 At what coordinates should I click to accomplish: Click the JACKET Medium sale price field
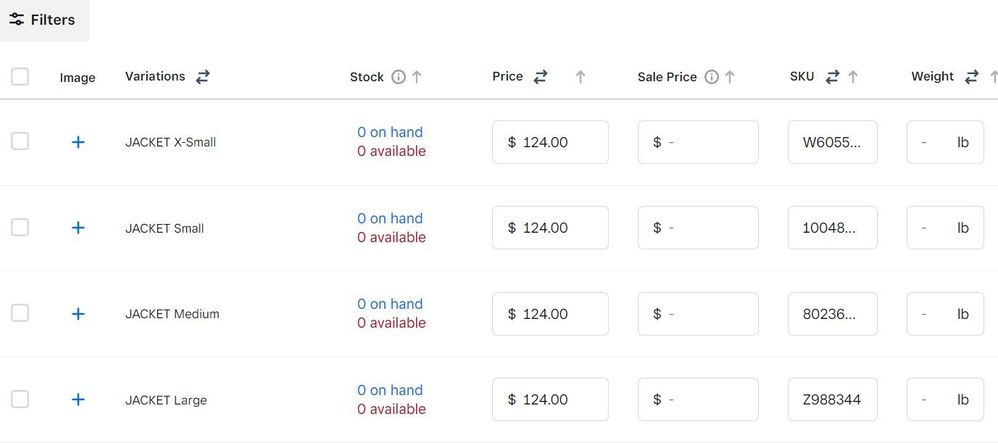pos(698,314)
